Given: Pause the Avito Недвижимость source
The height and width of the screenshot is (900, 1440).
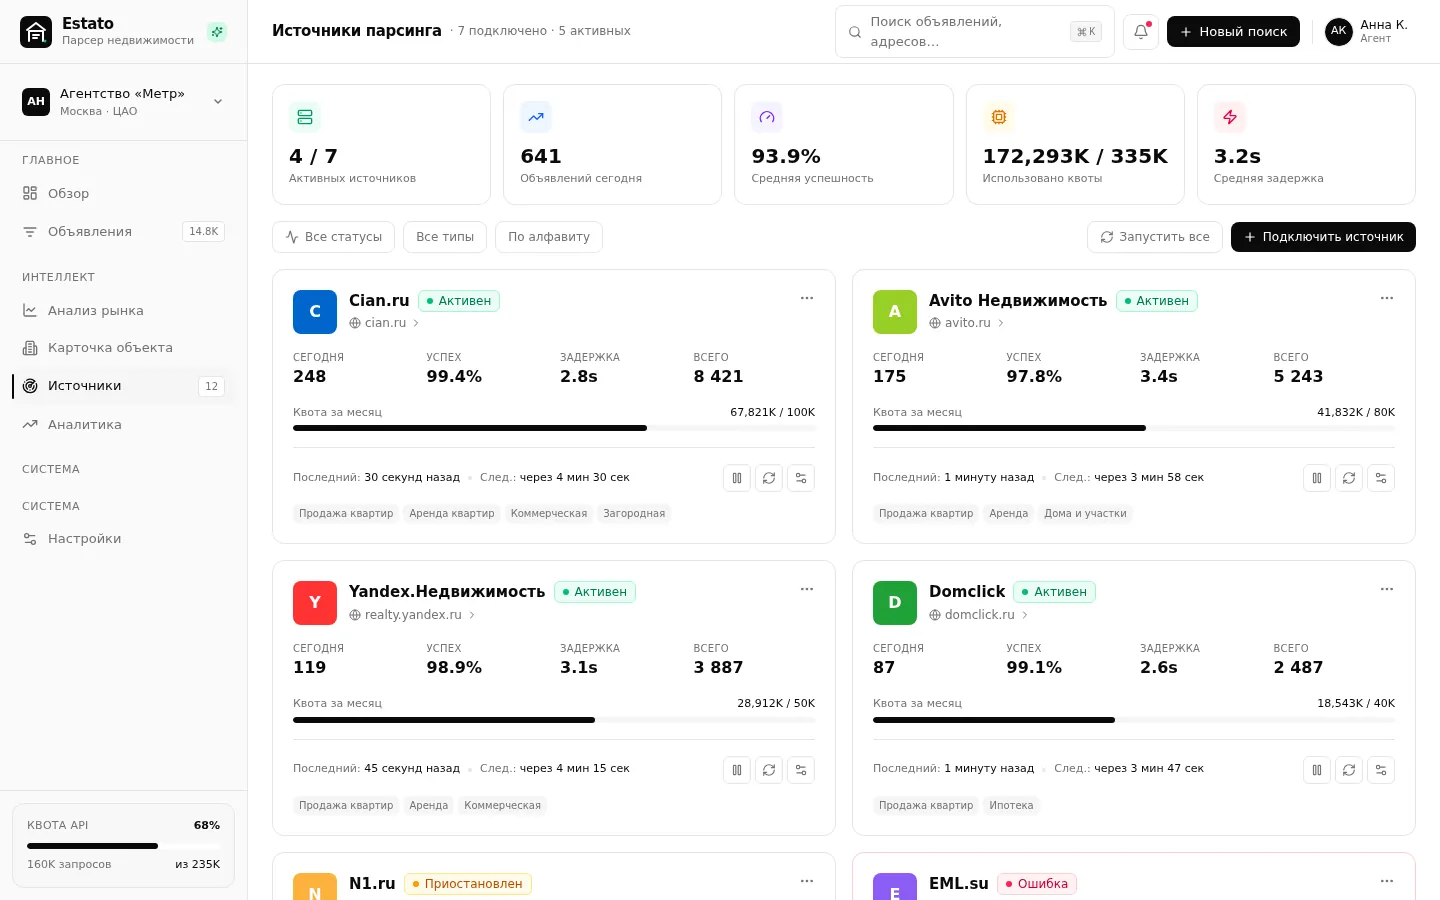Looking at the screenshot, I should pyautogui.click(x=1317, y=478).
